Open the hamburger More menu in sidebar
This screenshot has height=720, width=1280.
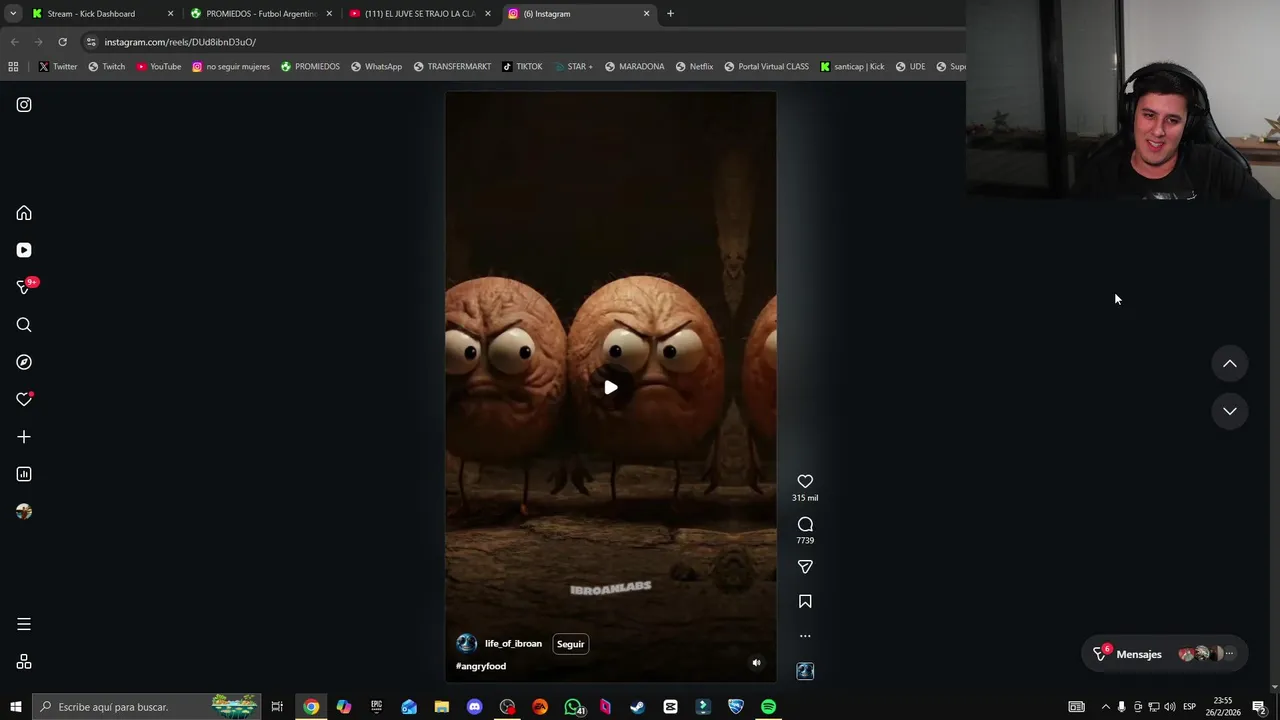coord(24,624)
